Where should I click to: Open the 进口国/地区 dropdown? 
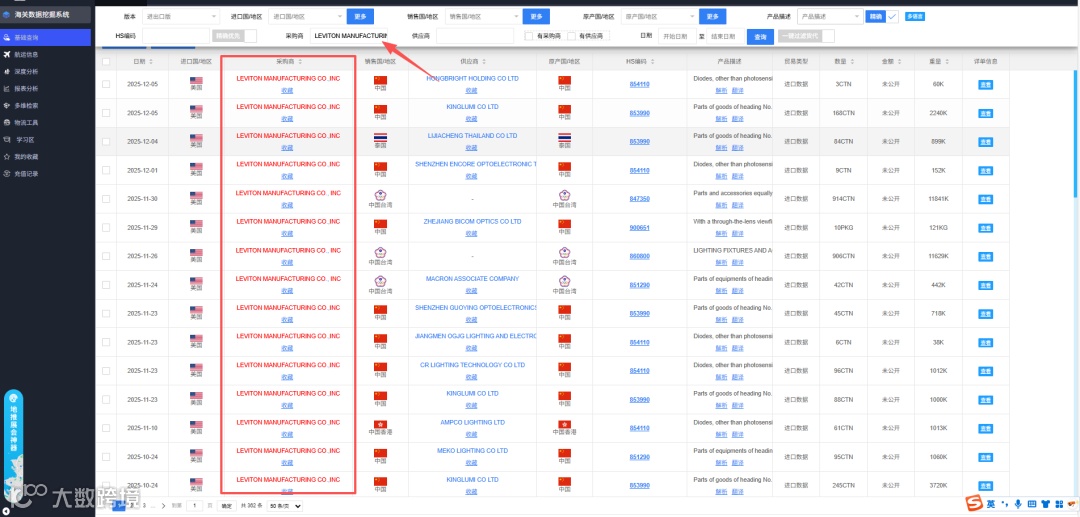307,17
